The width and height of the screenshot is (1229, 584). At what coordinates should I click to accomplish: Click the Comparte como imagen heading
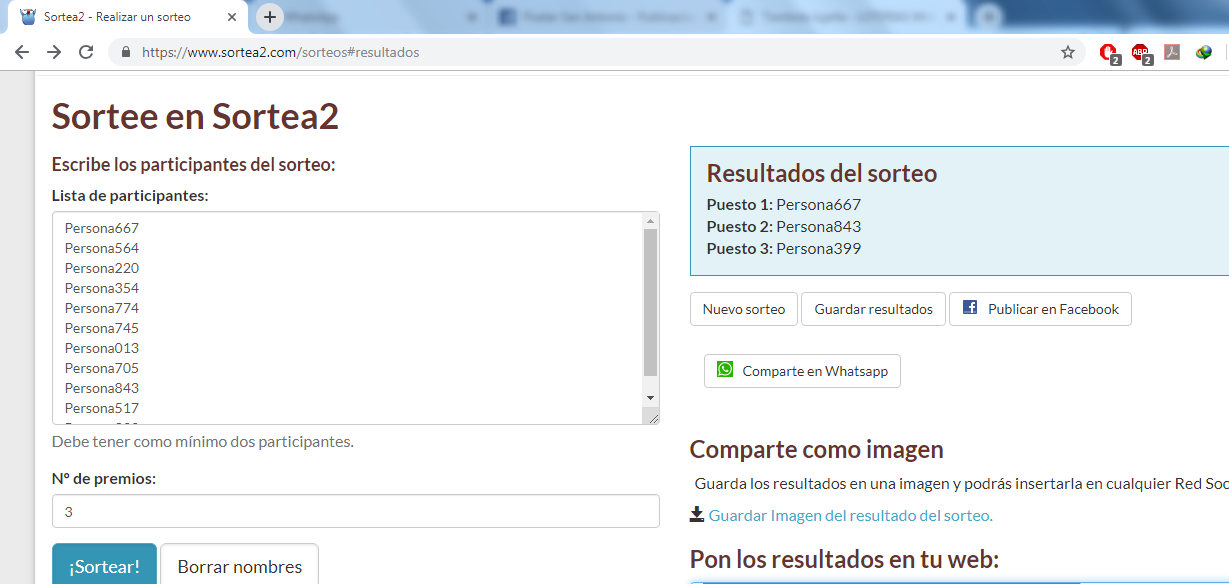(x=817, y=450)
